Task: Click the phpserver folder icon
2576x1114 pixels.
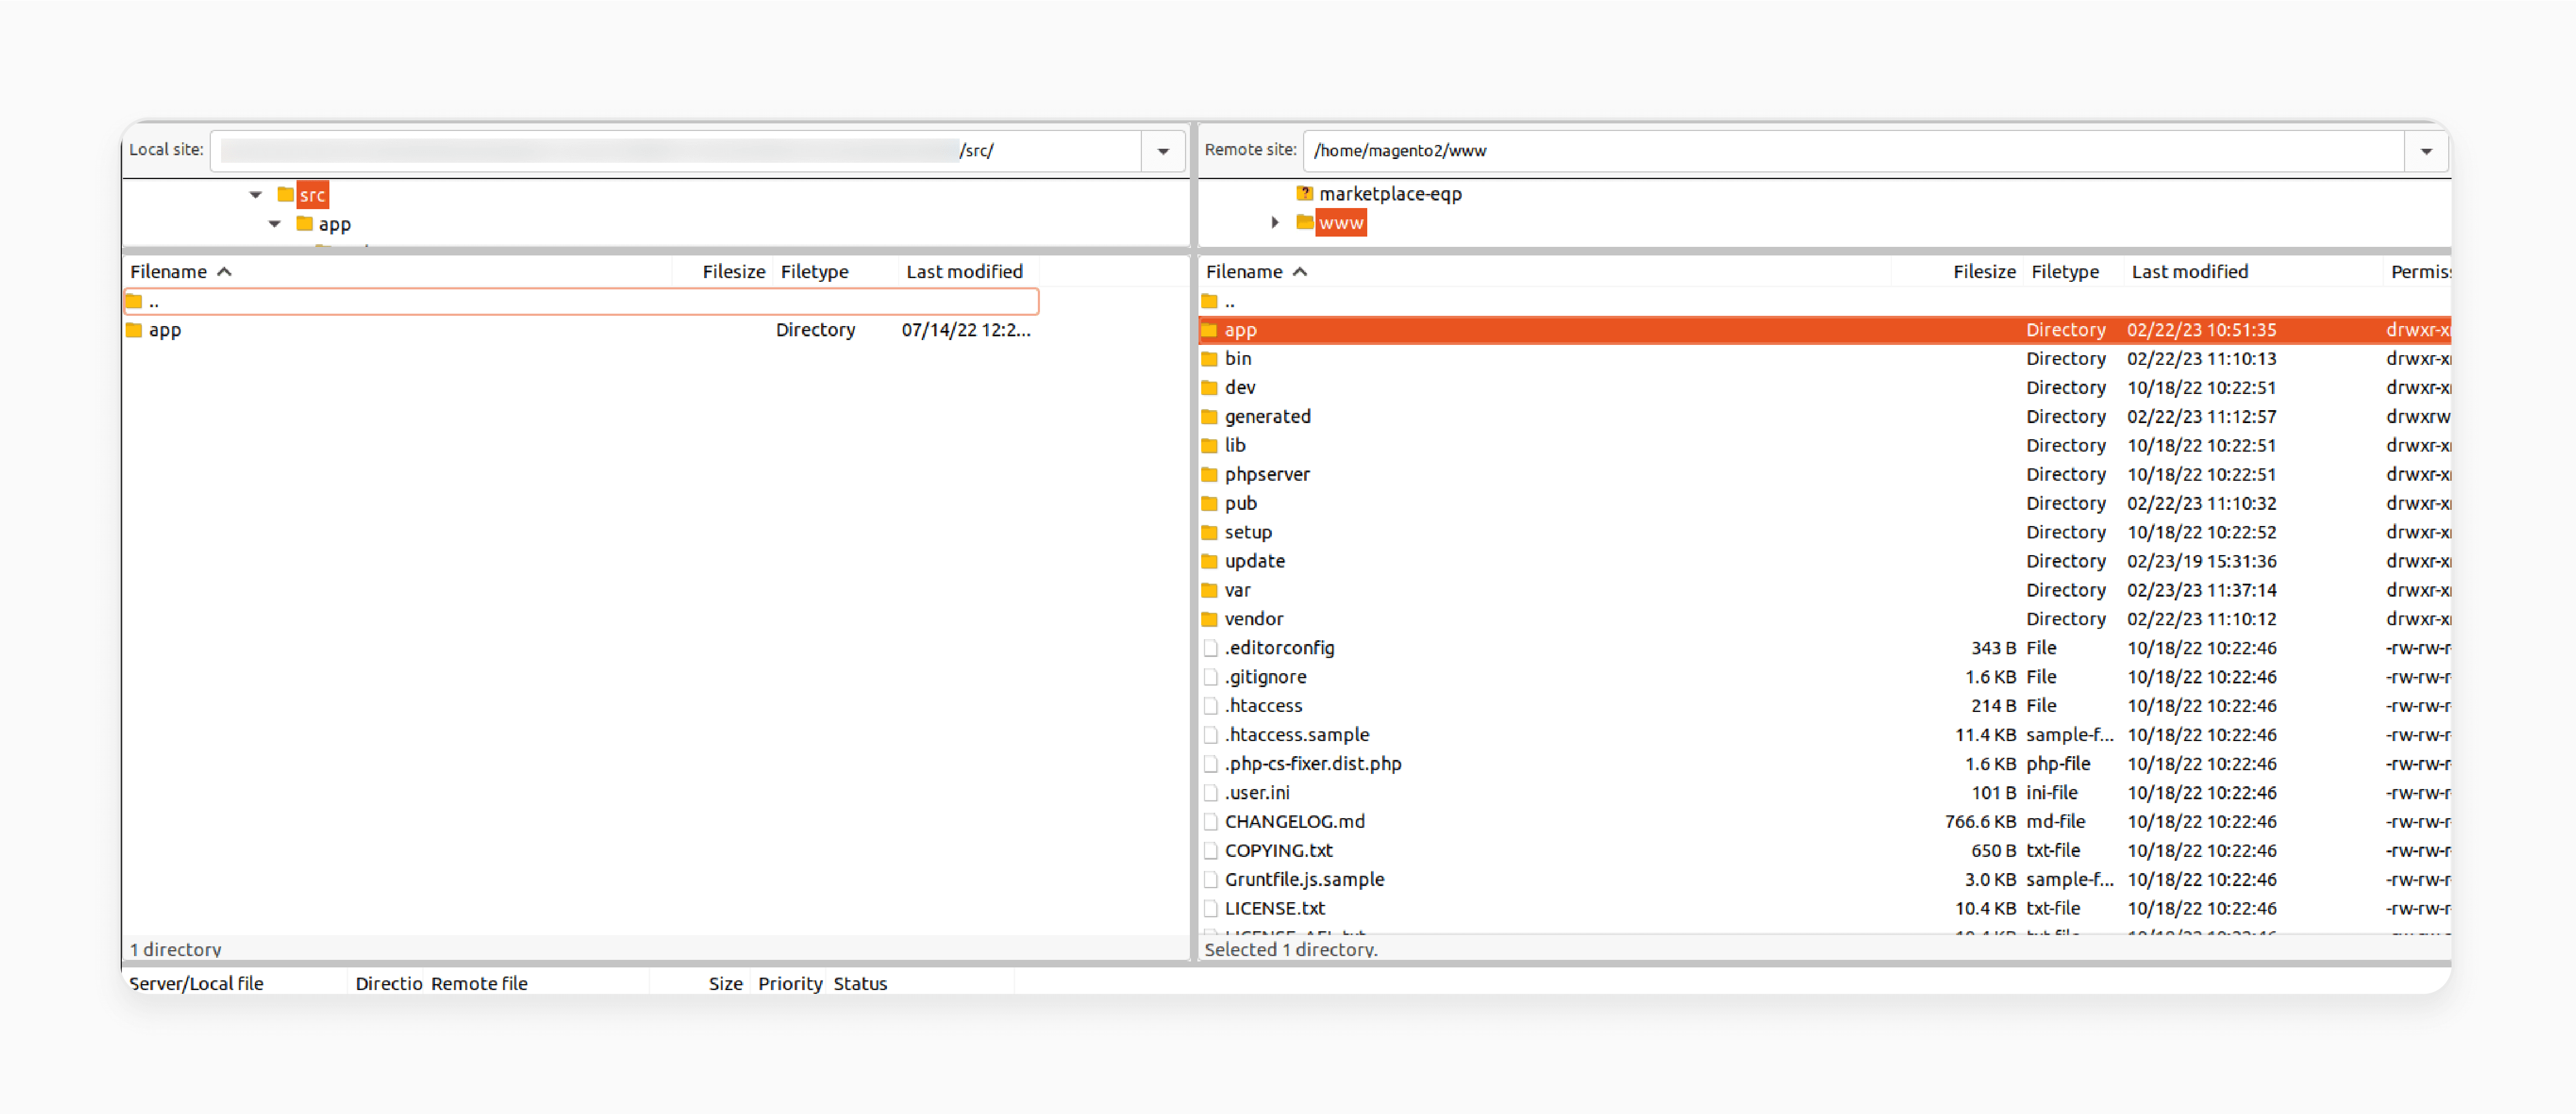Action: [1210, 475]
